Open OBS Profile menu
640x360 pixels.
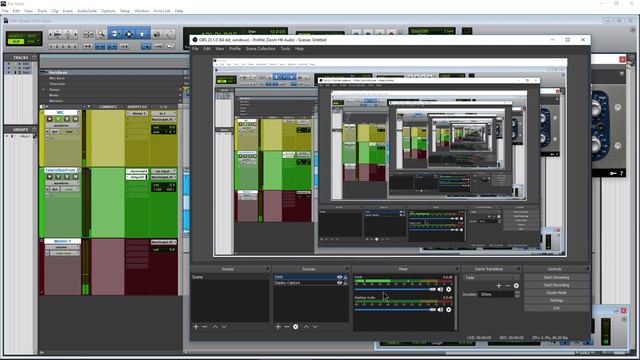pos(235,49)
